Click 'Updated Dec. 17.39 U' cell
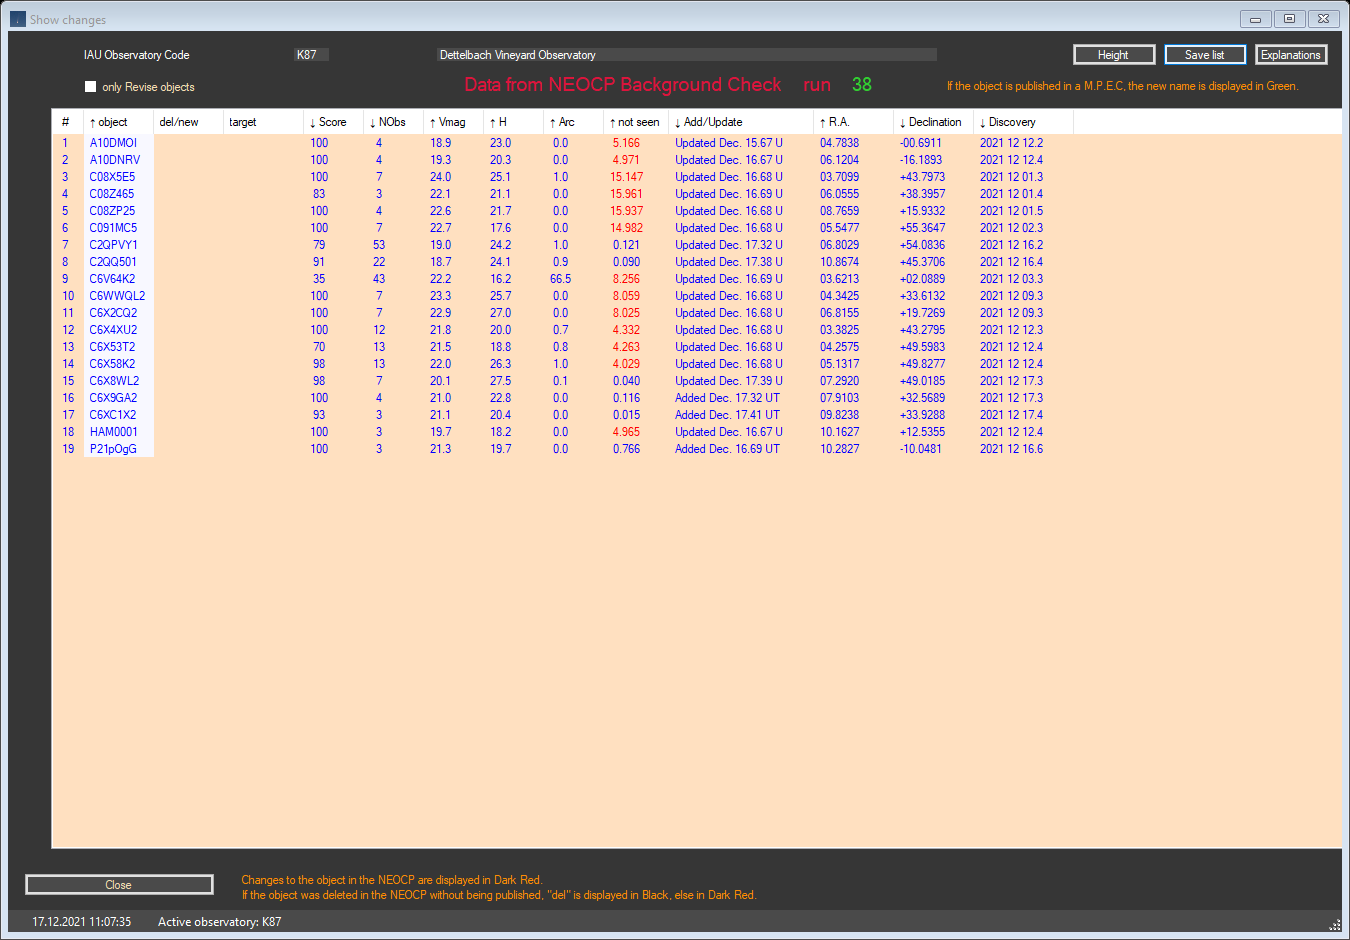Viewport: 1350px width, 940px height. point(729,381)
